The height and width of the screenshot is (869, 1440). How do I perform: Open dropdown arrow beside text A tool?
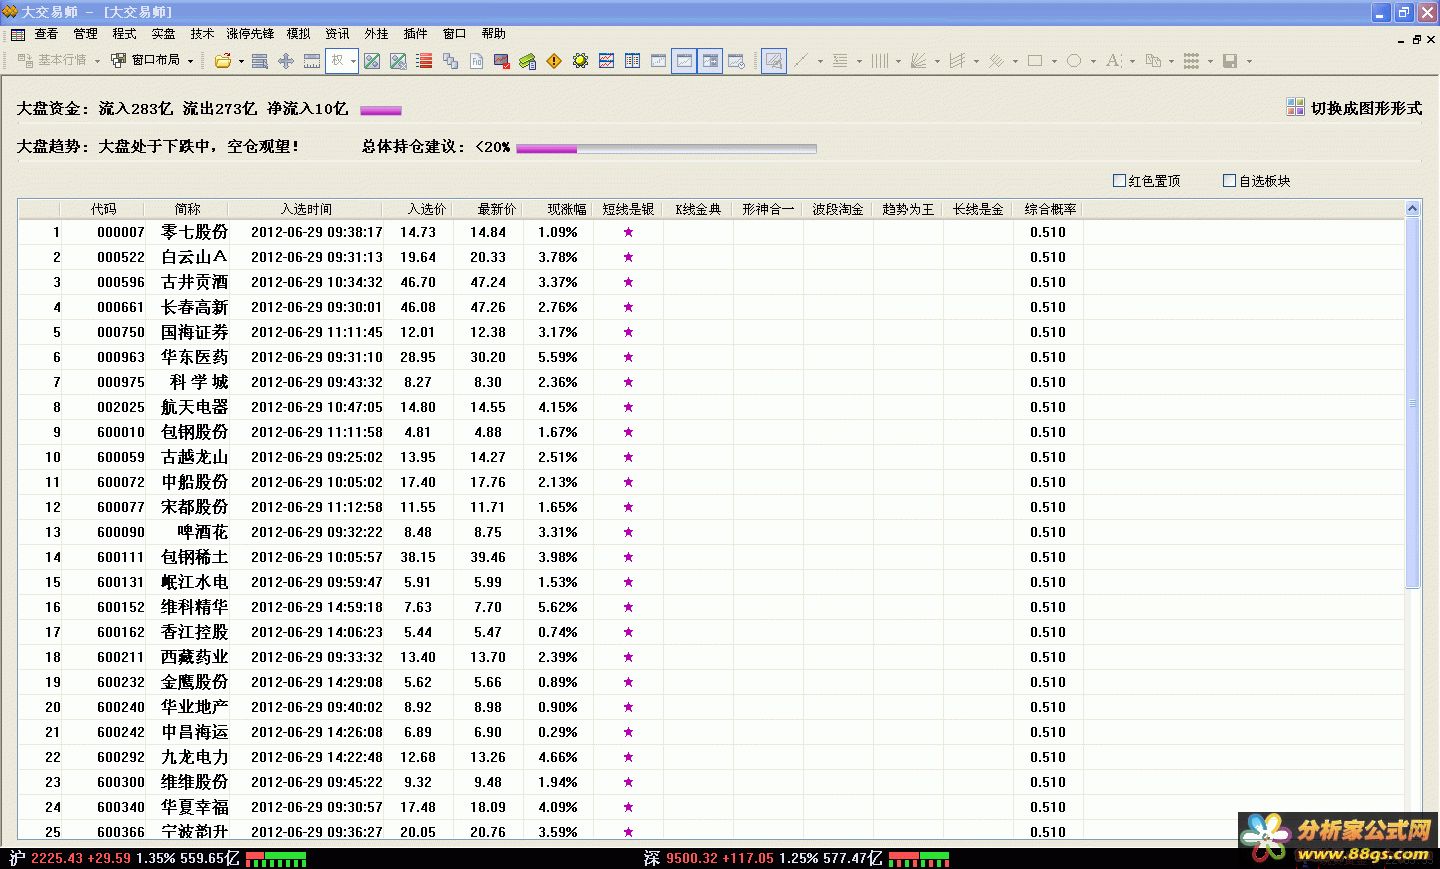click(x=1132, y=61)
